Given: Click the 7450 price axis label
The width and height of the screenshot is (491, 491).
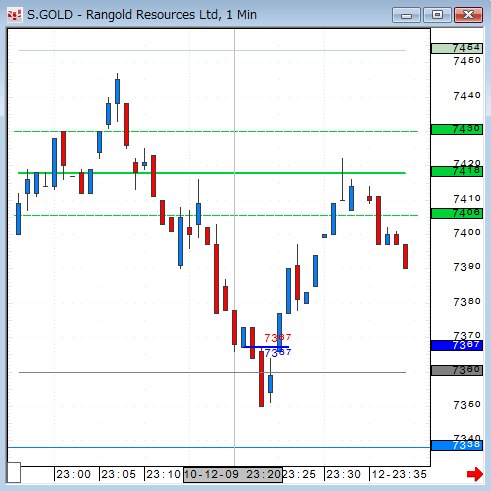Looking at the screenshot, I should point(467,61).
